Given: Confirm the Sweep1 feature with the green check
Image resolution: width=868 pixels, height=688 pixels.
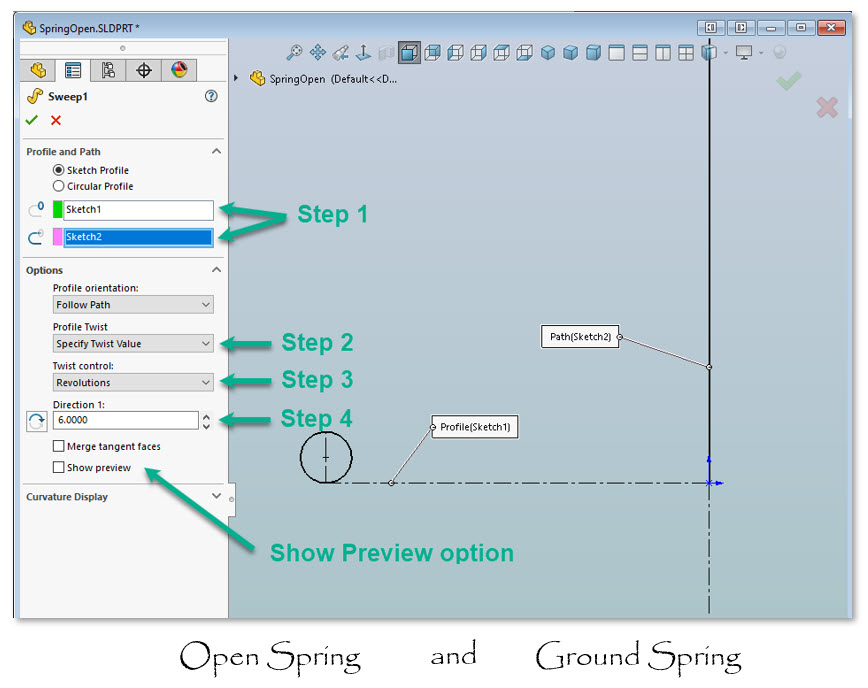Looking at the screenshot, I should coord(31,118).
